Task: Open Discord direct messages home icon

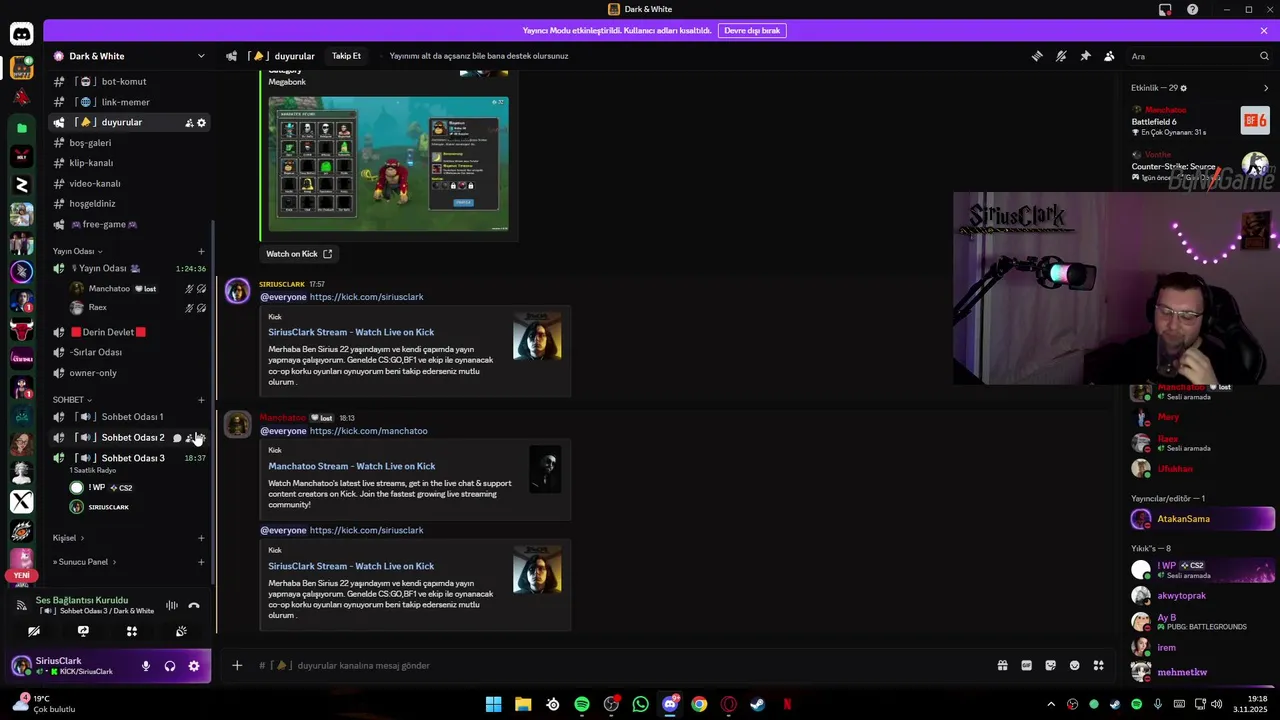Action: pyautogui.click(x=21, y=34)
